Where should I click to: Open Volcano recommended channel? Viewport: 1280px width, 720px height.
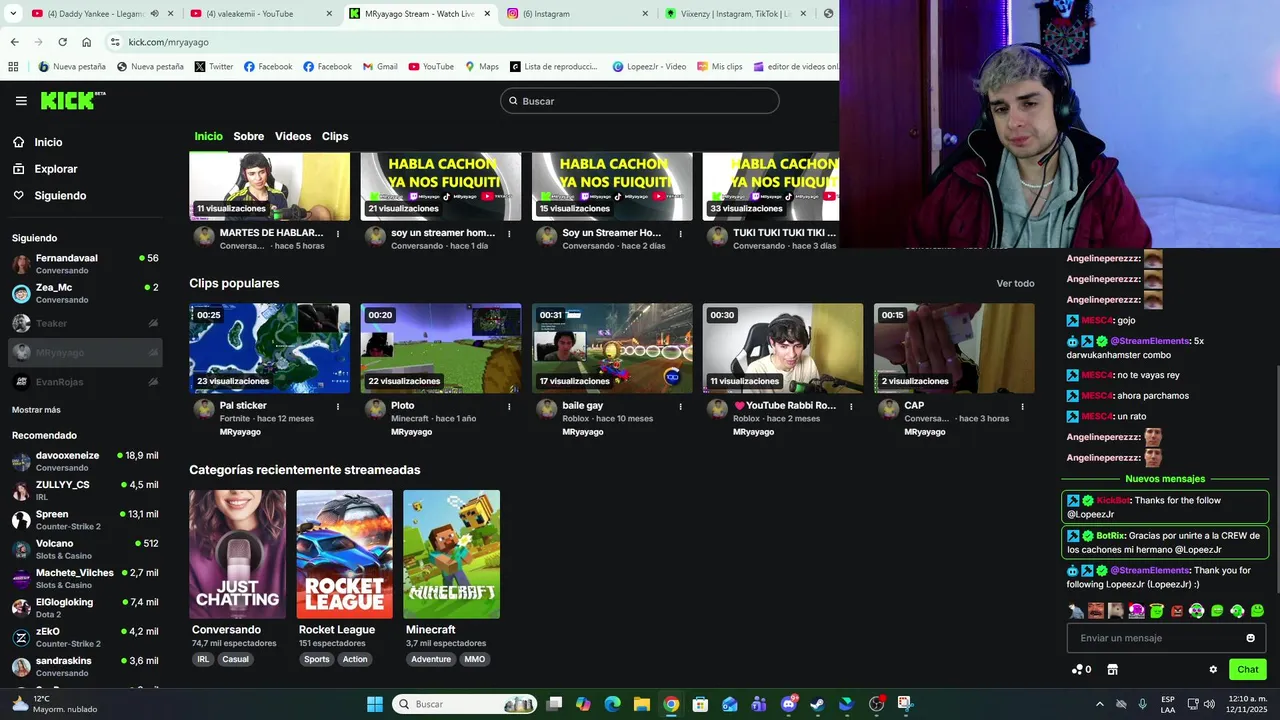pos(85,549)
